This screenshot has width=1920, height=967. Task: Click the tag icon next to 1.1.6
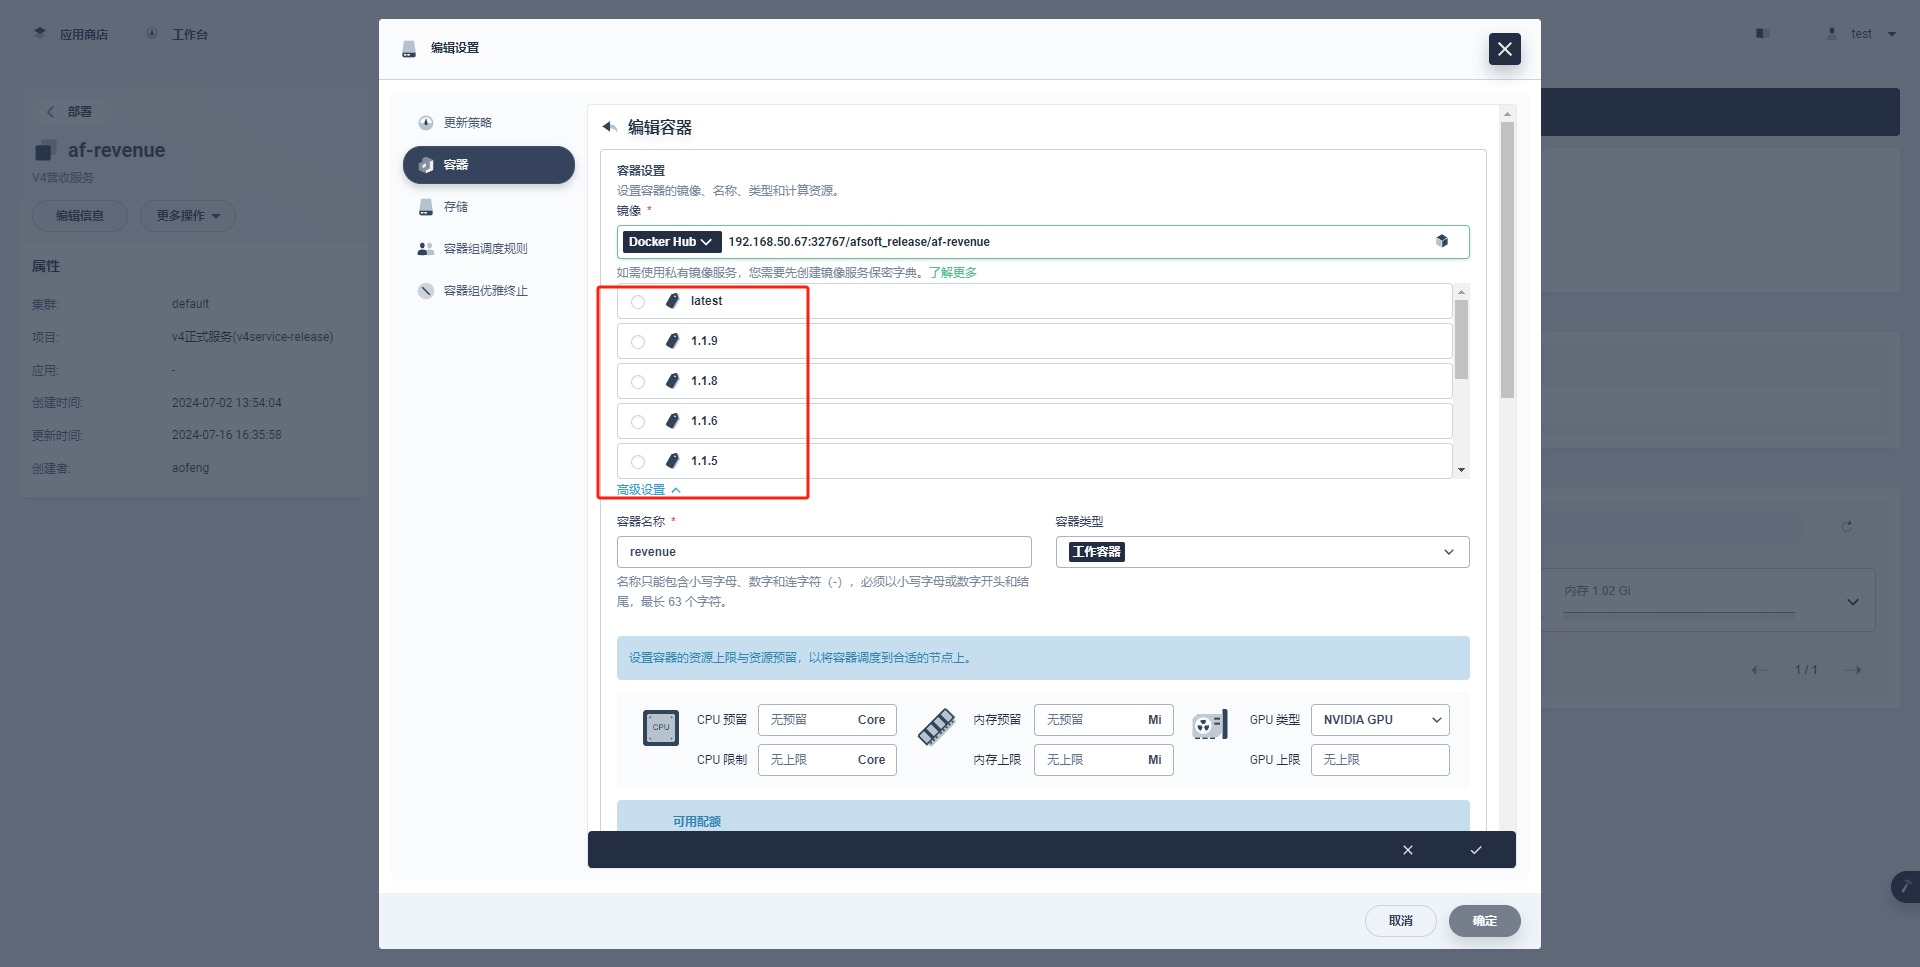click(673, 421)
